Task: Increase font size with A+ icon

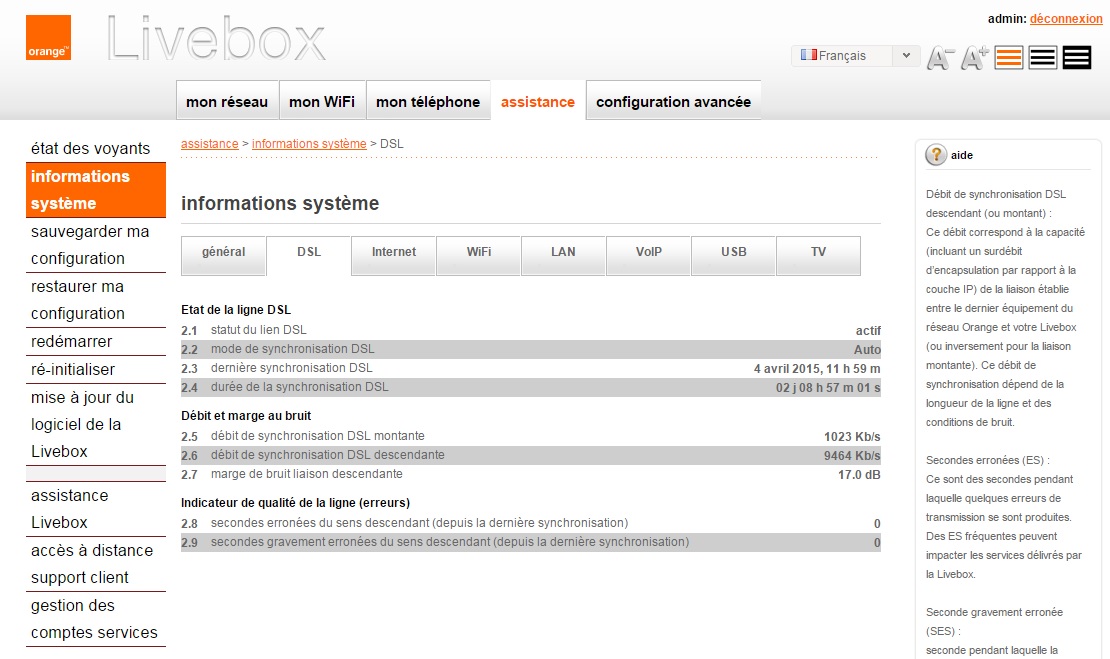Action: click(974, 57)
